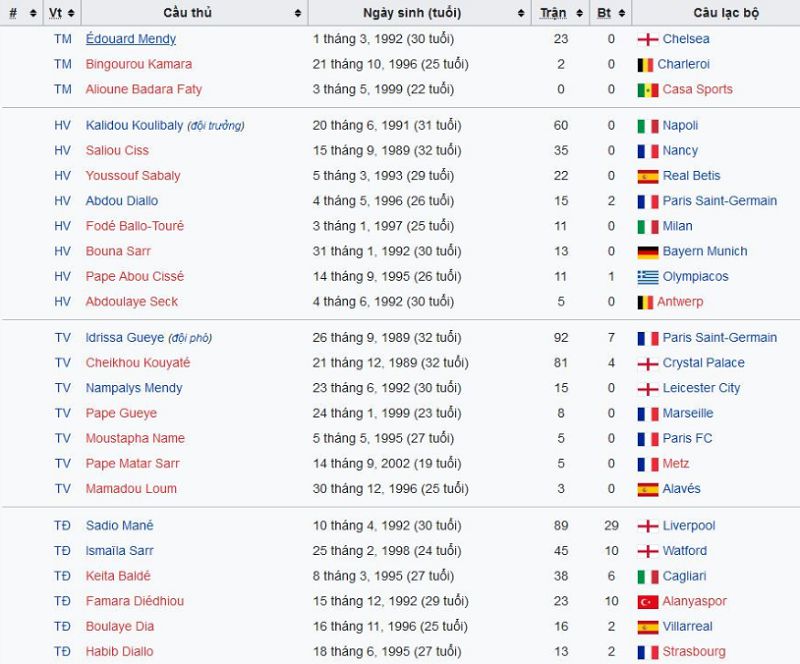Open the Sadio Mané link
The height and width of the screenshot is (664, 800).
click(x=119, y=525)
